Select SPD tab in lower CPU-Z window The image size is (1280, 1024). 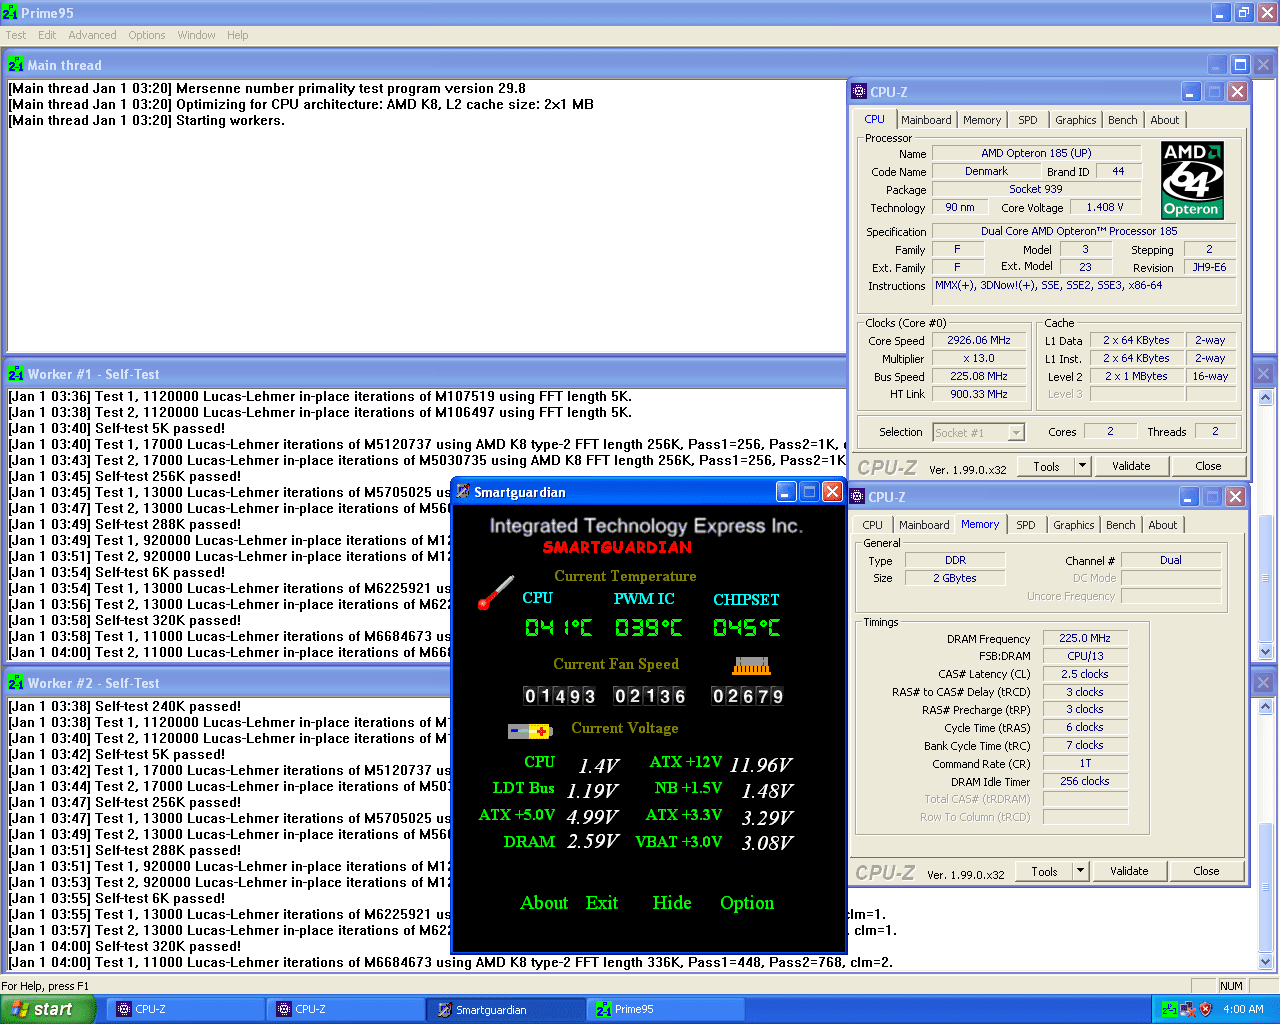[x=1026, y=525]
